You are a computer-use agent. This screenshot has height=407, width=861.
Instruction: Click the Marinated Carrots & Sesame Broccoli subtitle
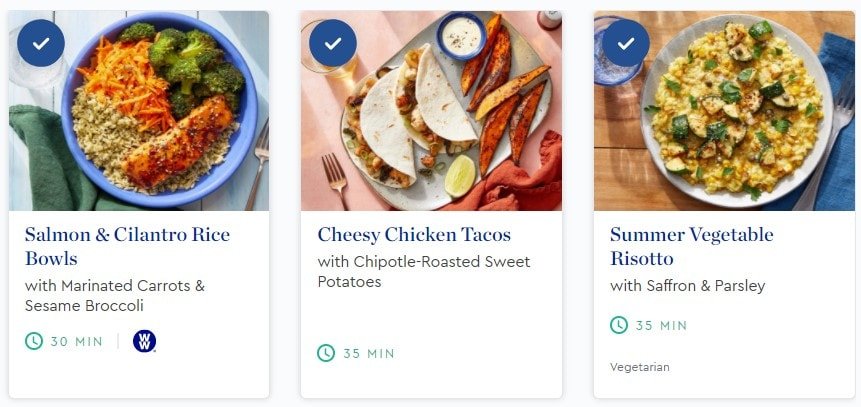tap(114, 296)
